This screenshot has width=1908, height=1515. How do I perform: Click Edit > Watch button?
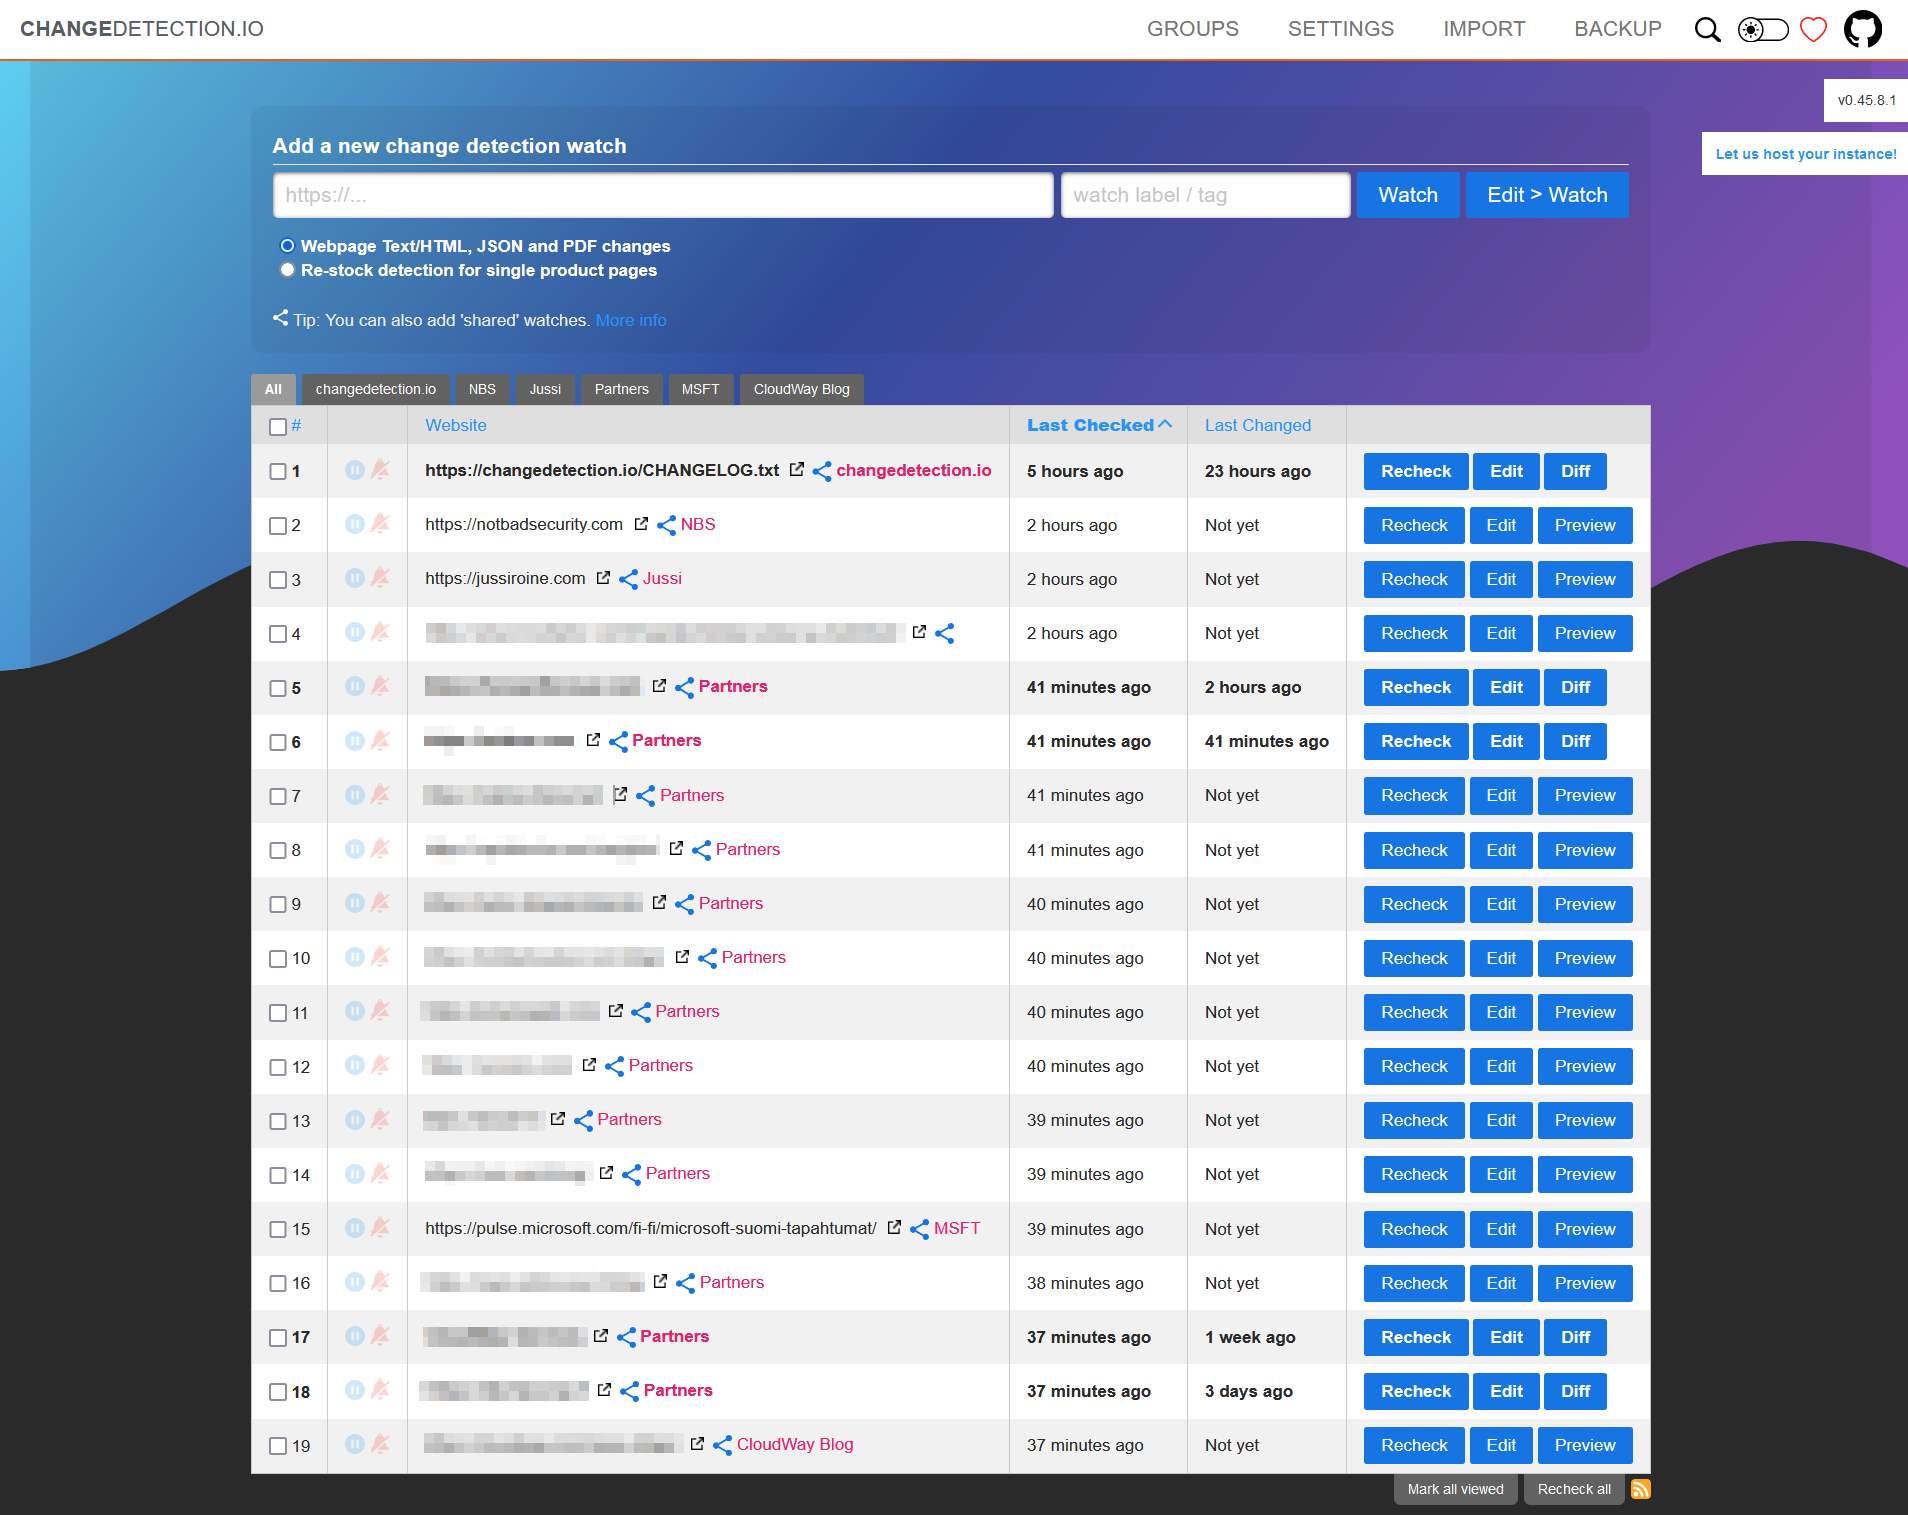1547,195
